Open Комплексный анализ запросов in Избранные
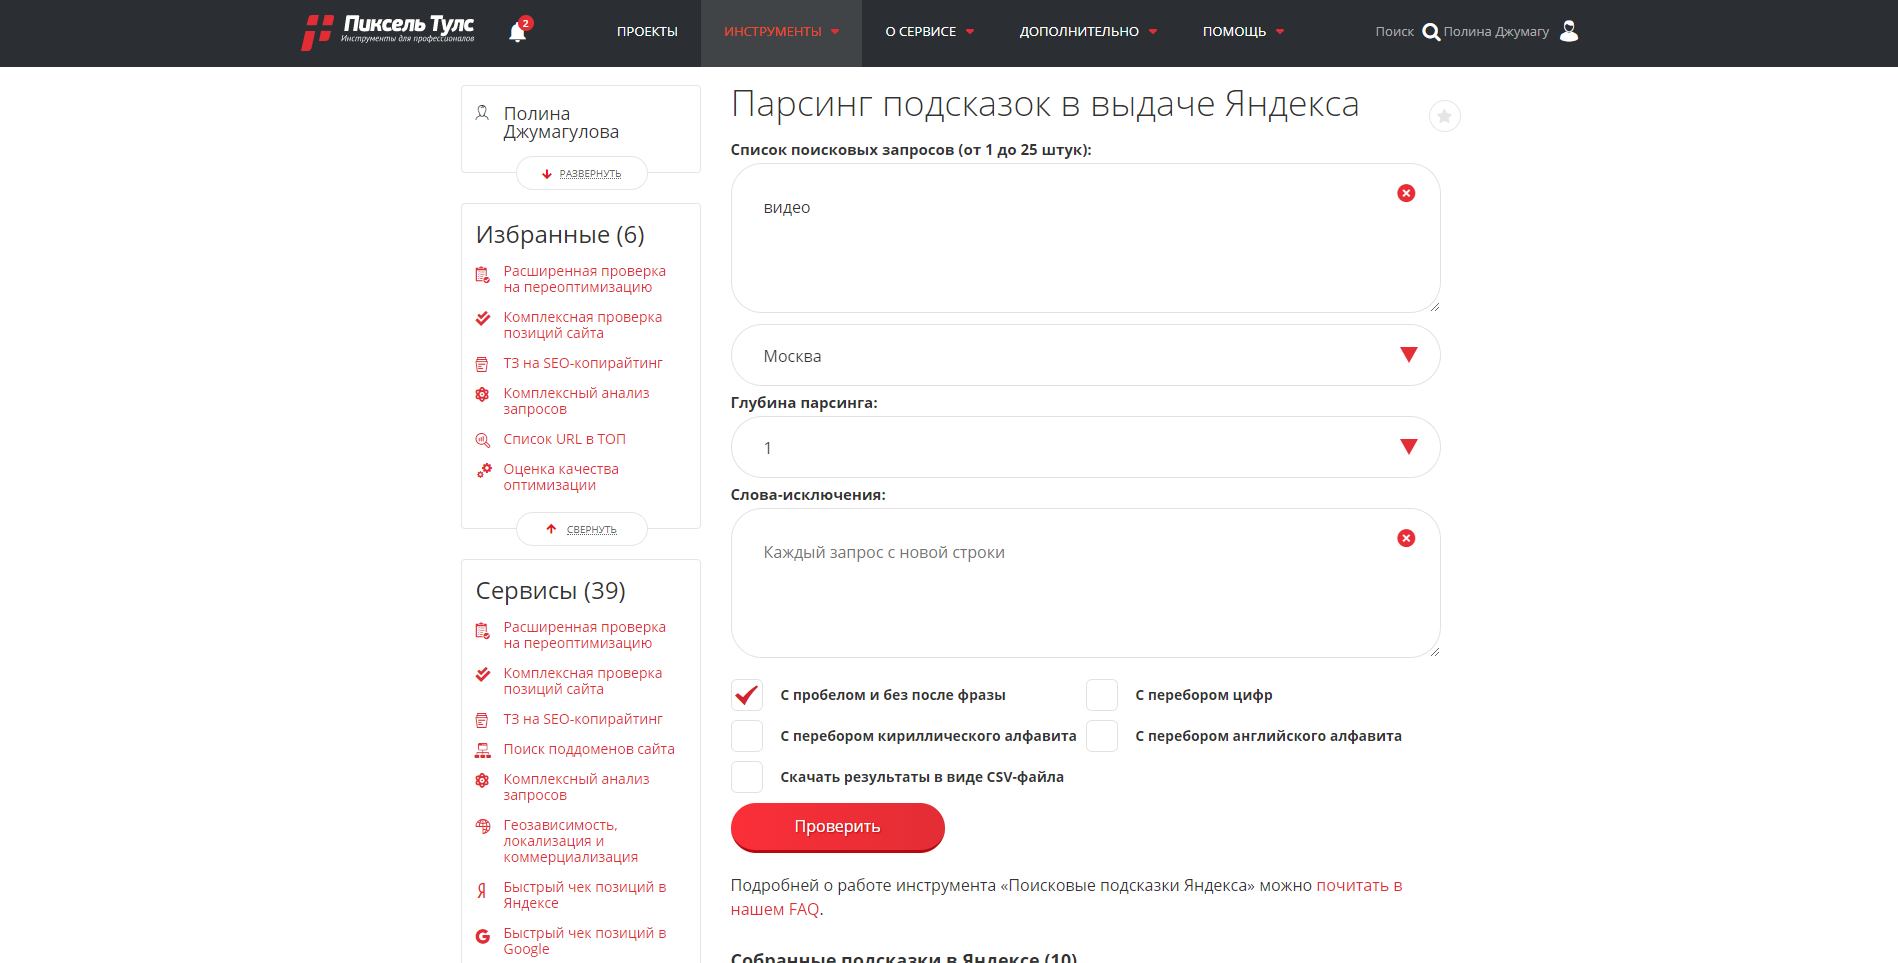 tap(576, 401)
